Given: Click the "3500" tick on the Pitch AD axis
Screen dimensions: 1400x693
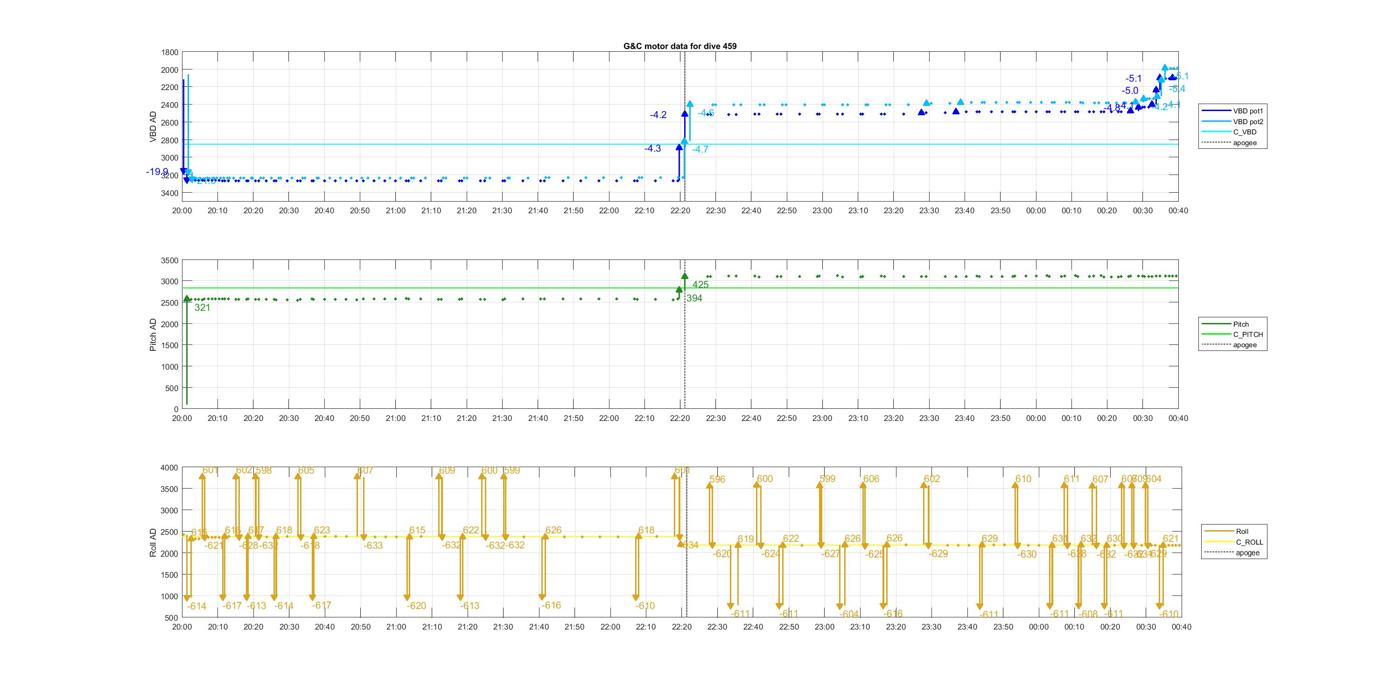Looking at the screenshot, I should [170, 260].
